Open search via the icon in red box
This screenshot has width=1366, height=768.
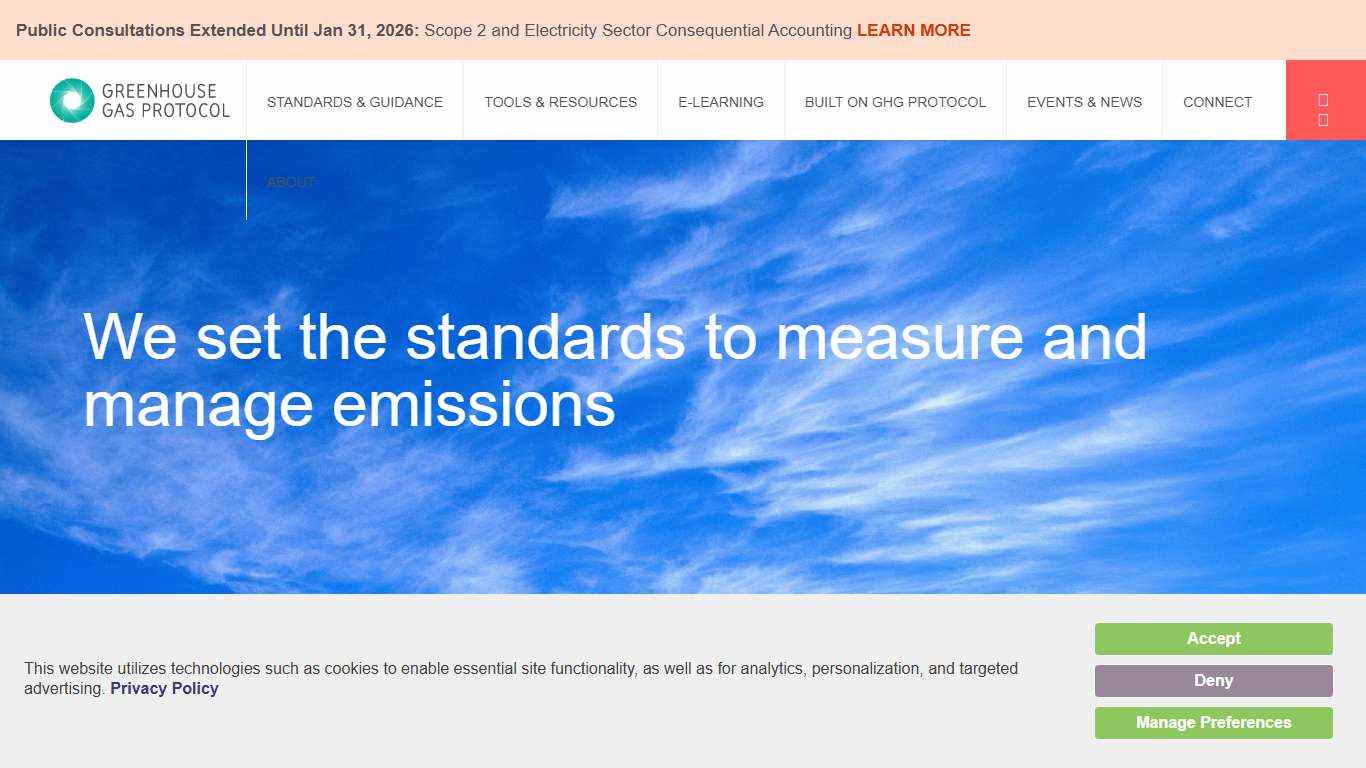(1323, 100)
